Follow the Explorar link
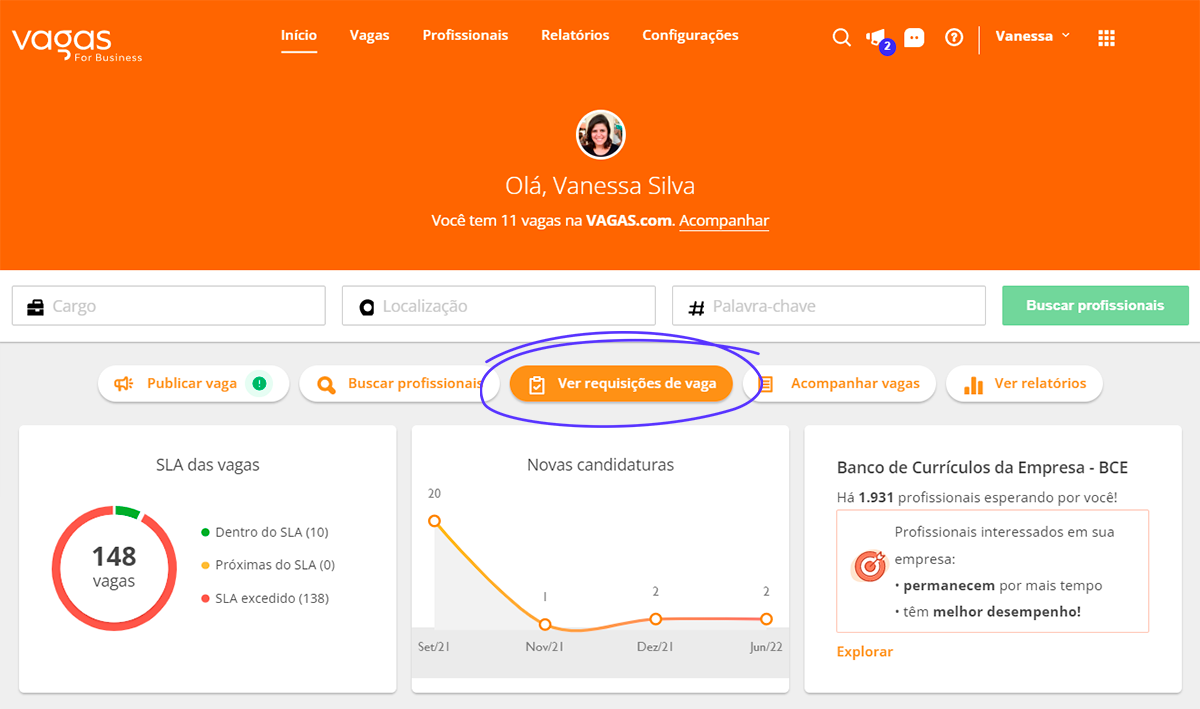This screenshot has width=1200, height=709. coord(865,651)
